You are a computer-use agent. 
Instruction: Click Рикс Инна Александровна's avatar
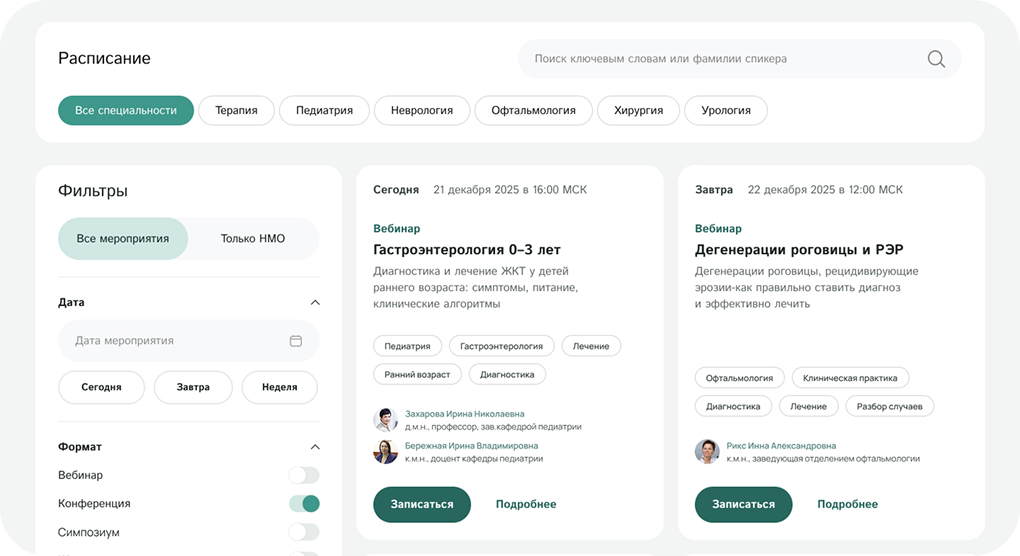tap(707, 452)
